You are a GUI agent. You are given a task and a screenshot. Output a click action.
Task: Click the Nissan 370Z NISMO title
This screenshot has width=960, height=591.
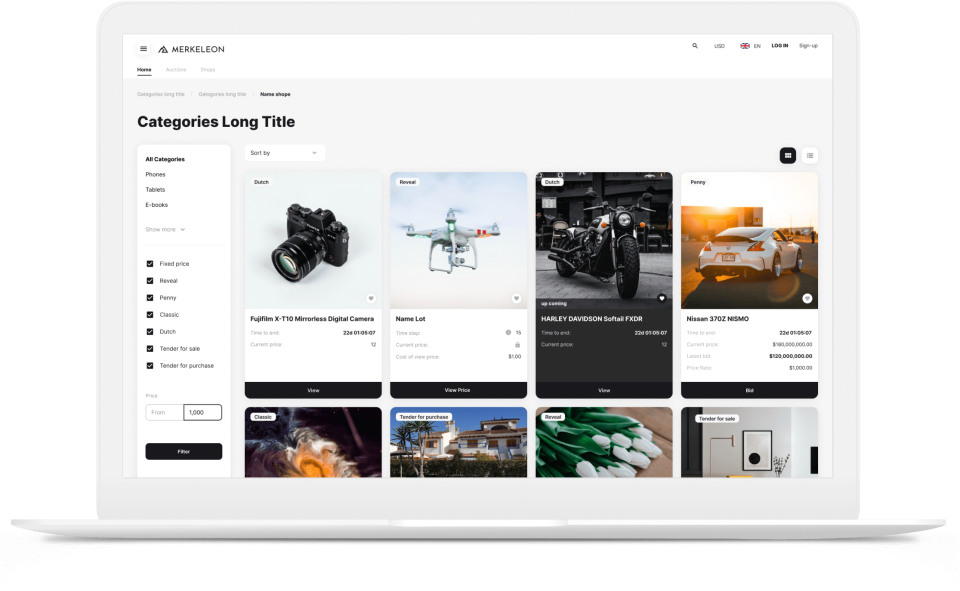coord(718,319)
